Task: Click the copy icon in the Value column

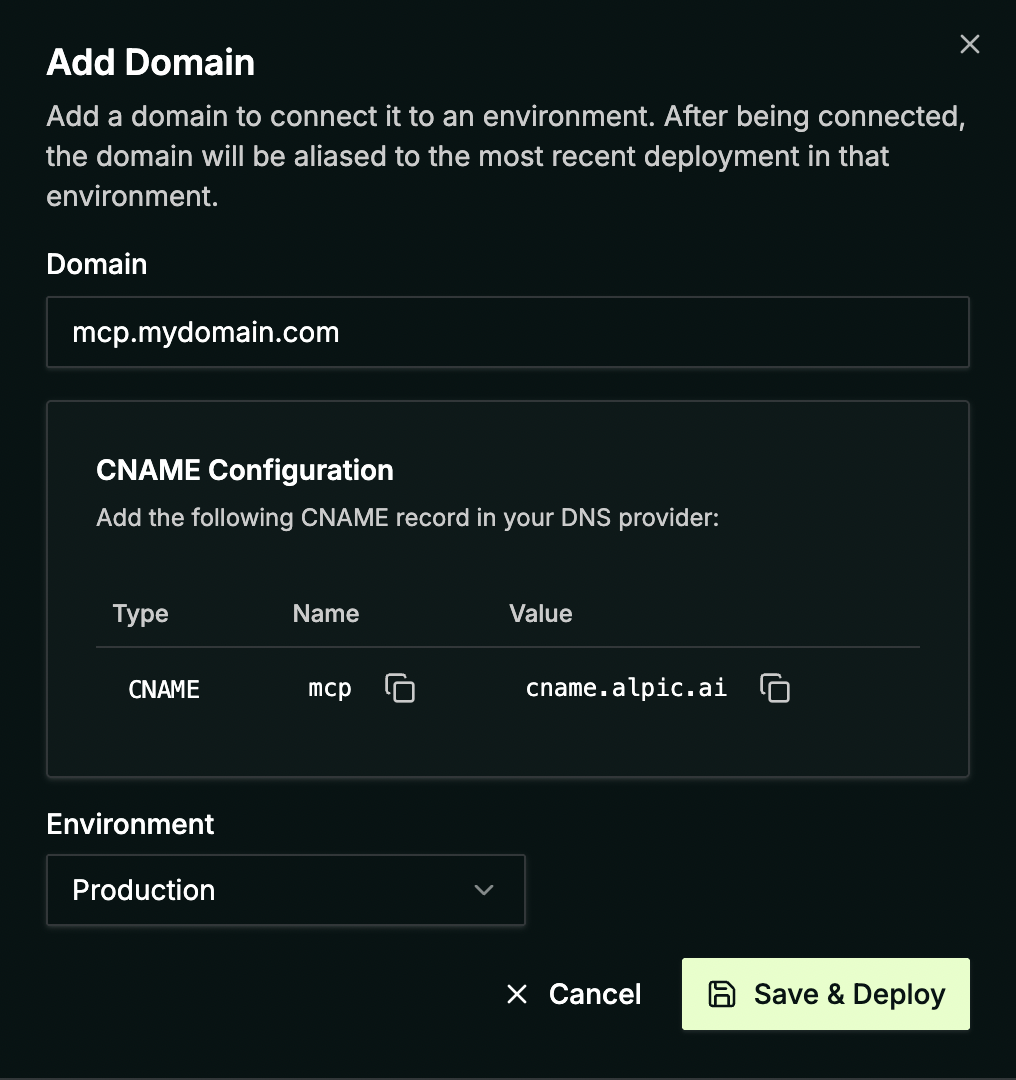Action: pos(775,688)
